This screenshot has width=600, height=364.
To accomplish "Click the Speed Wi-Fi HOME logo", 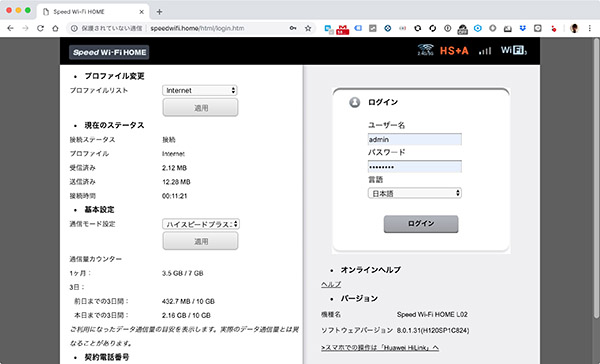I will coord(109,52).
